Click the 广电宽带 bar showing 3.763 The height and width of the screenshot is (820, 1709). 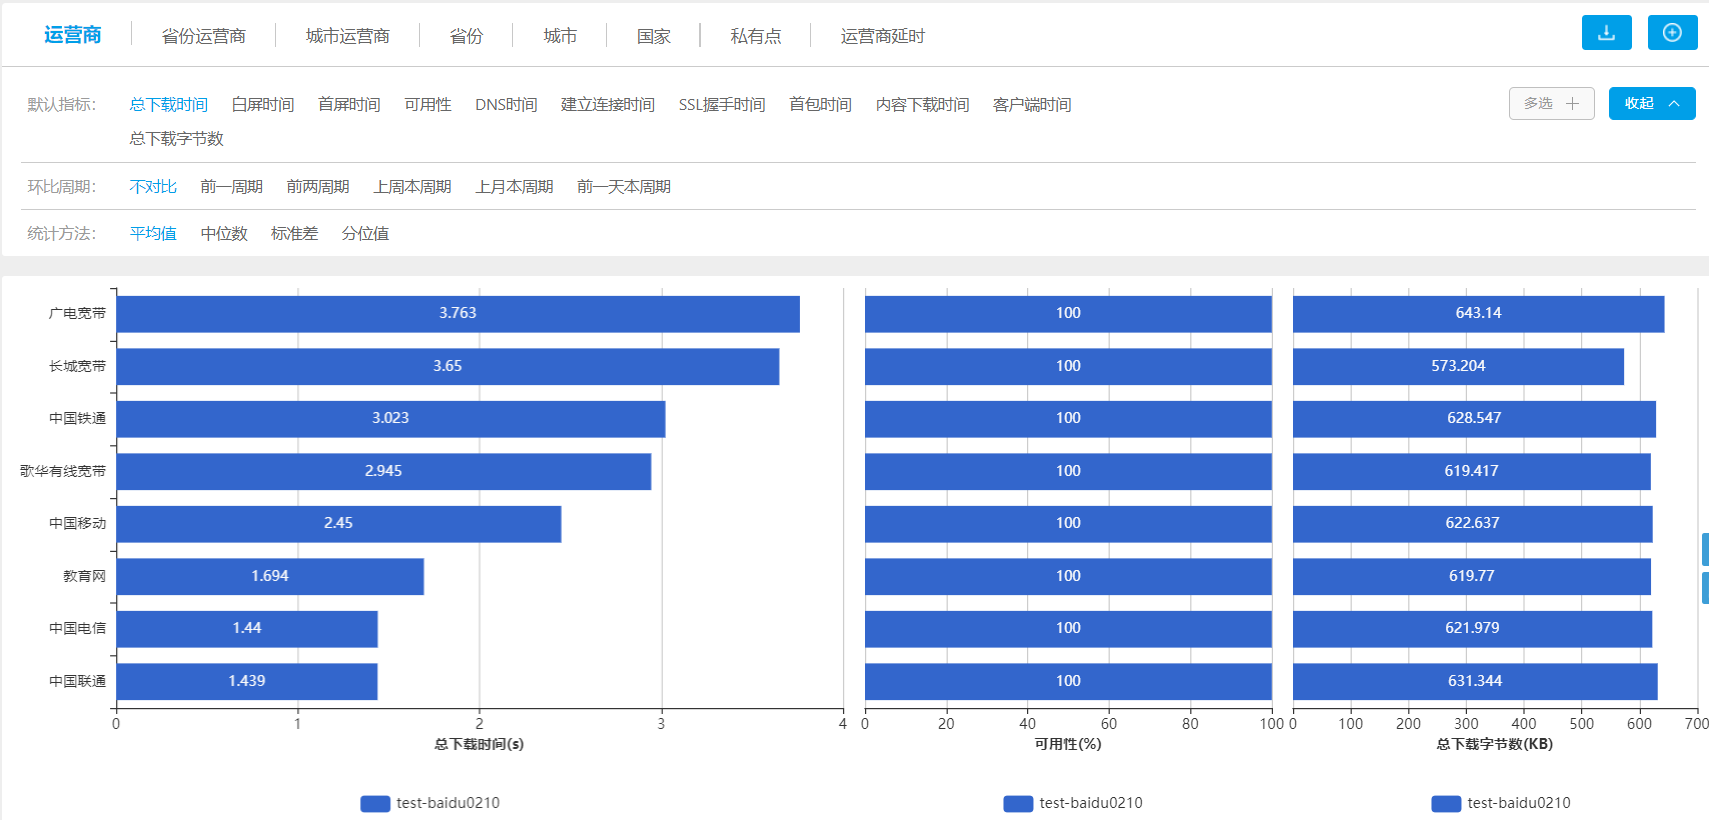tap(458, 314)
